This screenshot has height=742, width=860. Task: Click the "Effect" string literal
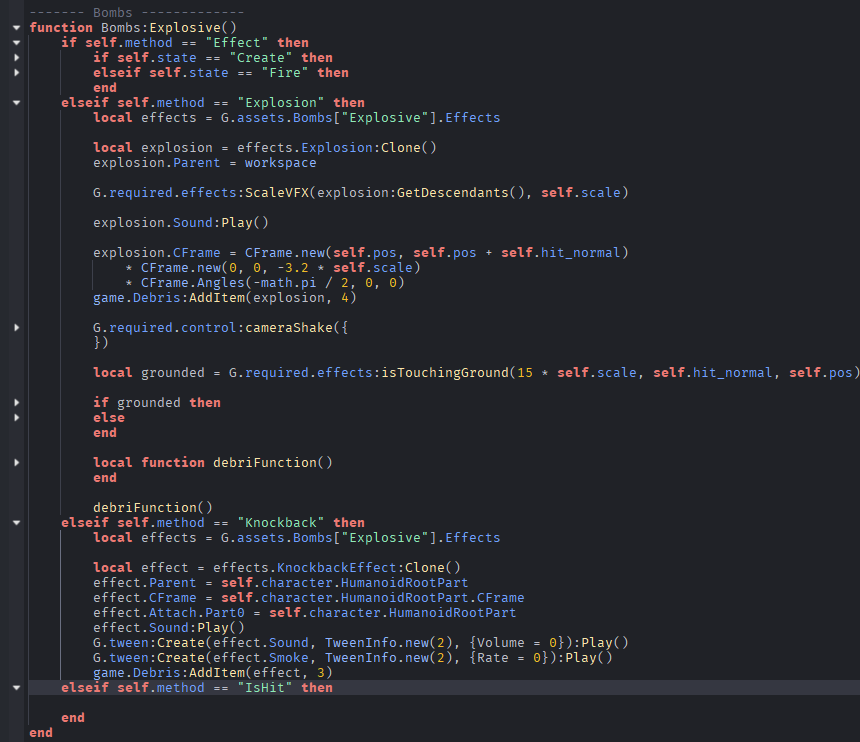(x=237, y=43)
